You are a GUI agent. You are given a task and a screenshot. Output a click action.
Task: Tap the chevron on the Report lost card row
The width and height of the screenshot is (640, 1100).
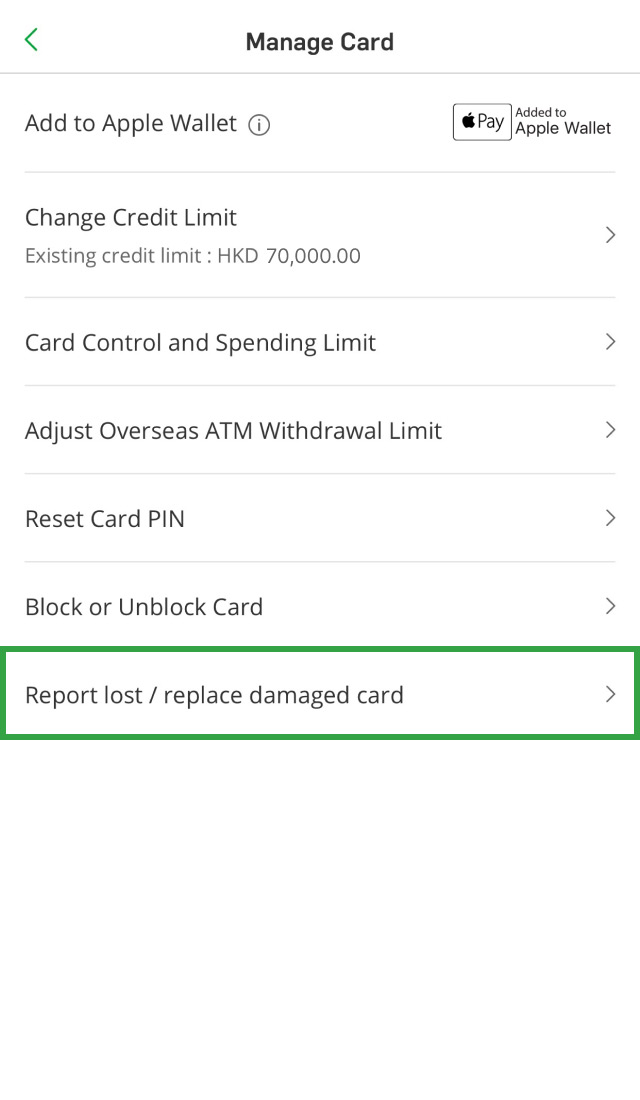click(x=610, y=694)
